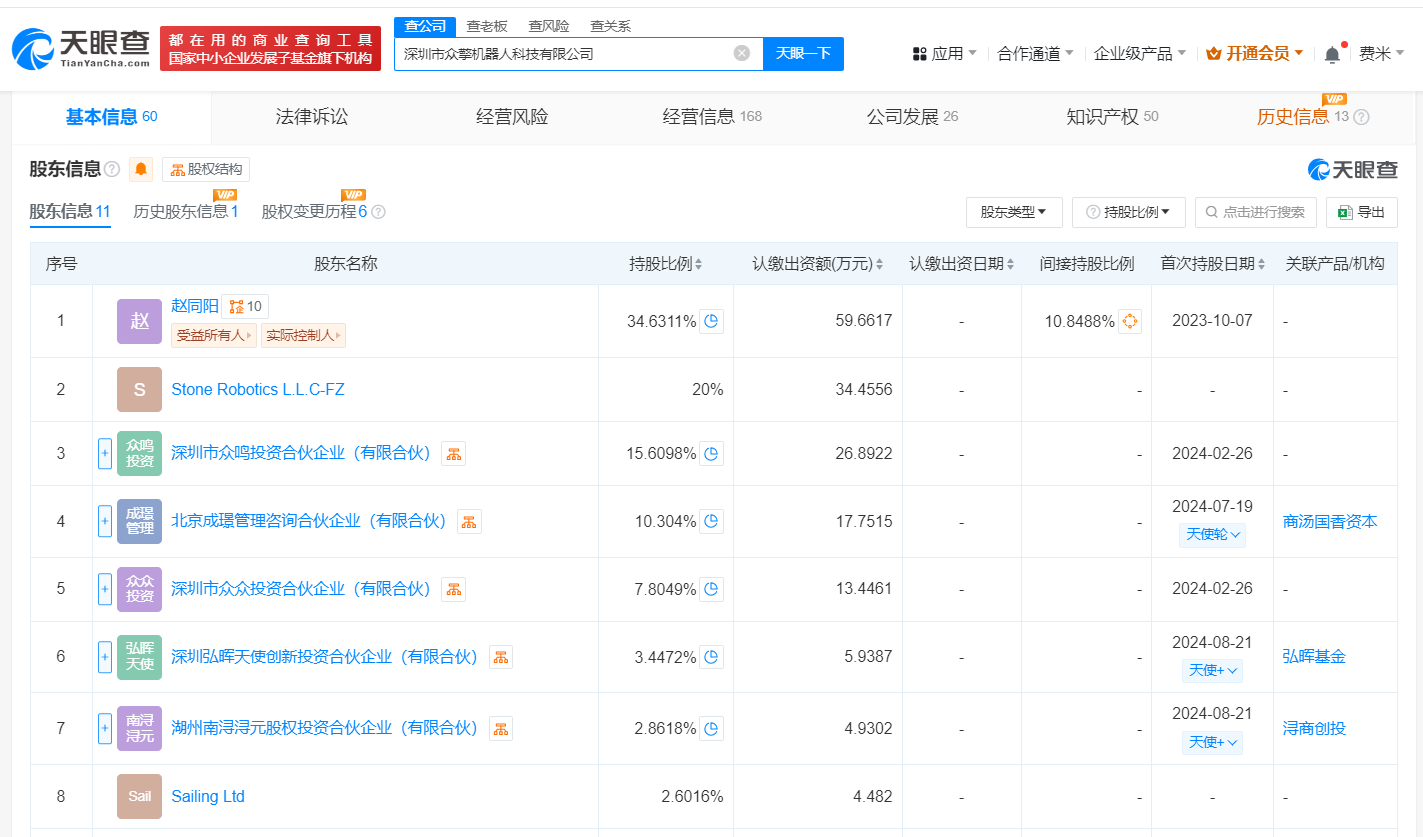Open the 持股比例 filter dropdown

coord(1128,212)
